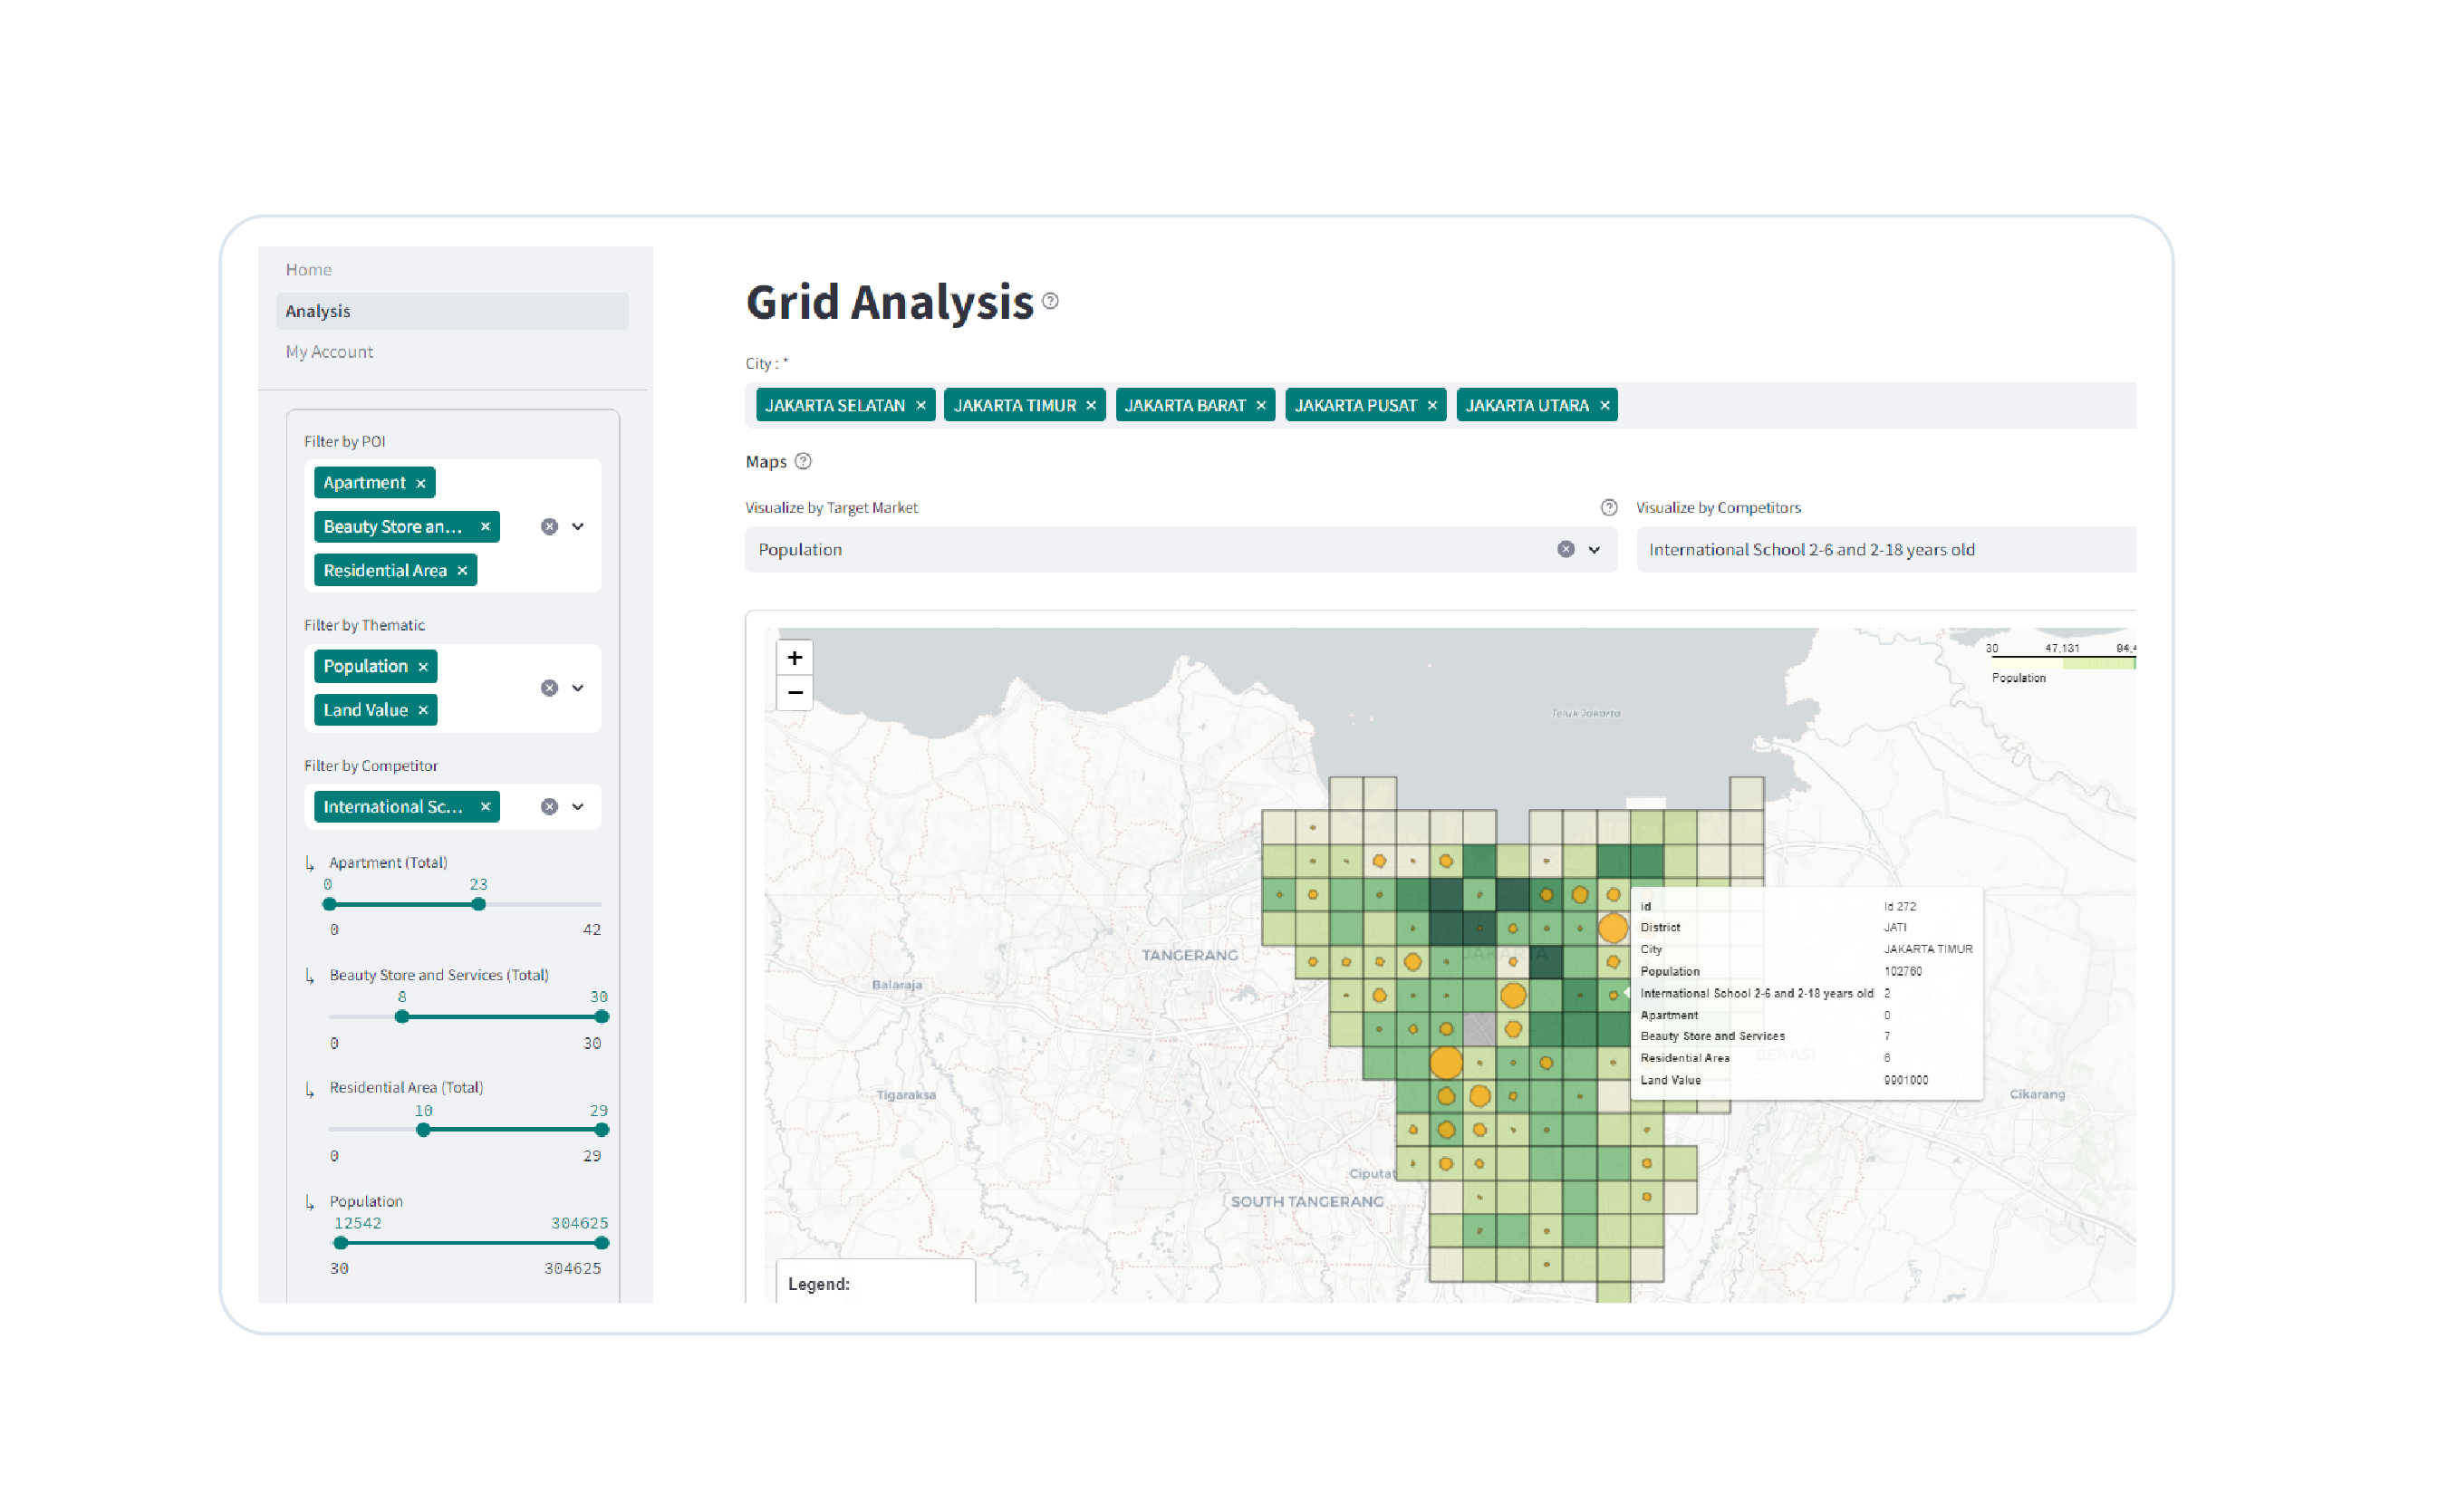Click Population slider lower handle at 12542
Screen dimensions: 2438x1512
(x=341, y=1243)
